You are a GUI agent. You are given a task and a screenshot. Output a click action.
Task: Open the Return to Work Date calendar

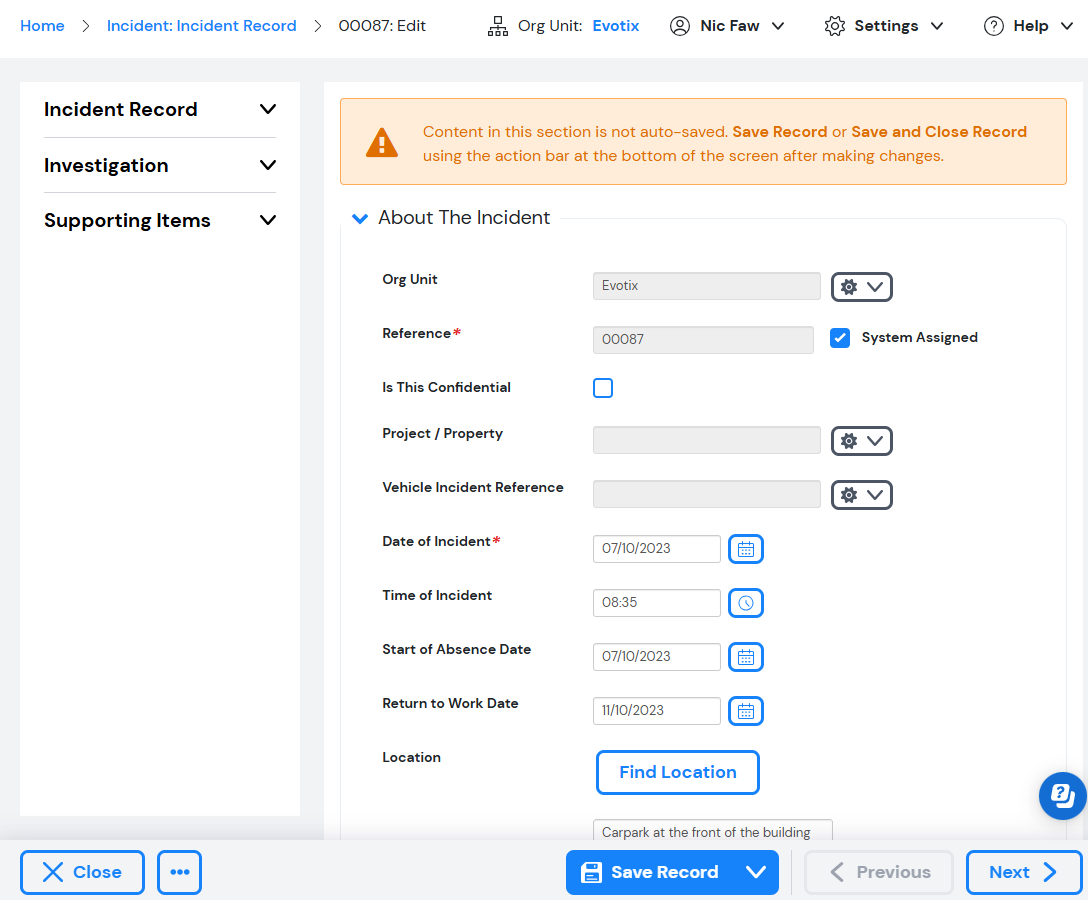[x=746, y=711]
